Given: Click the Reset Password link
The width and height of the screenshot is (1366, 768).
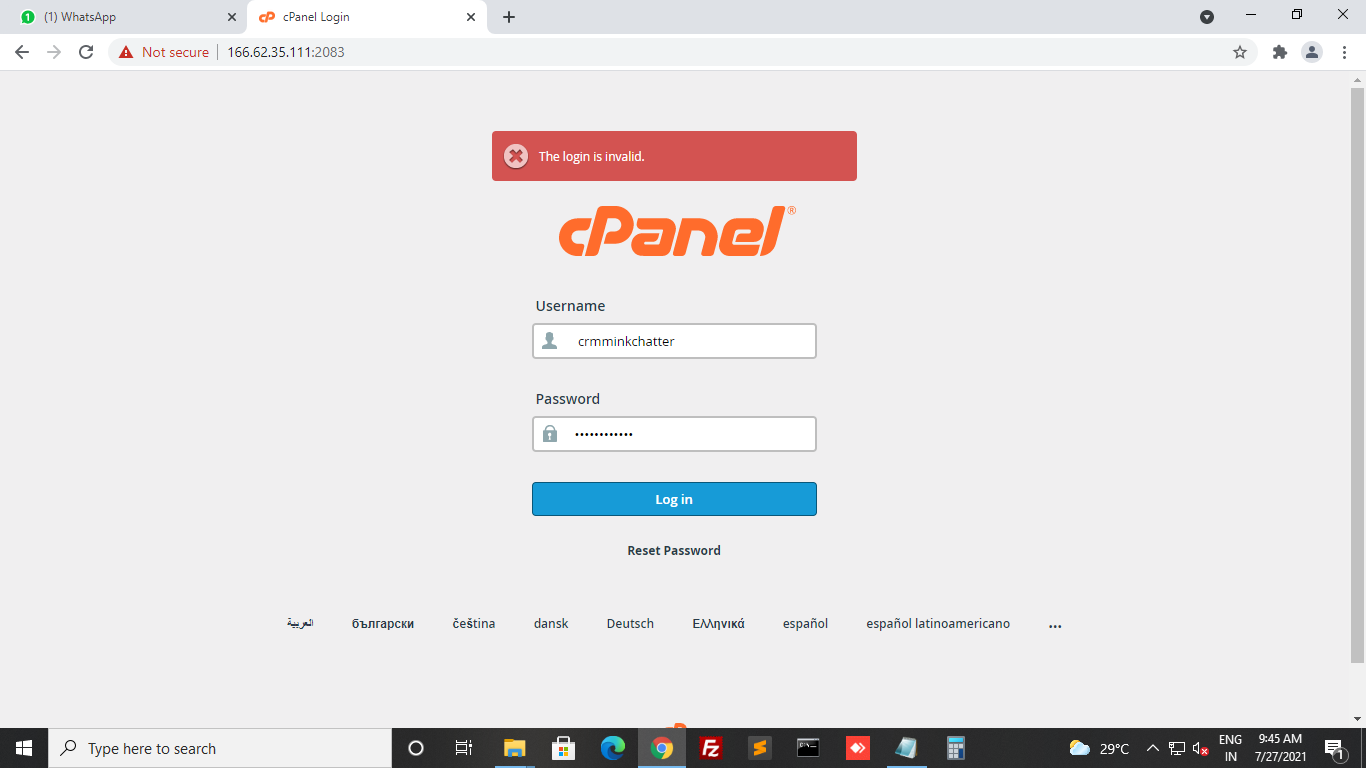Looking at the screenshot, I should (674, 550).
